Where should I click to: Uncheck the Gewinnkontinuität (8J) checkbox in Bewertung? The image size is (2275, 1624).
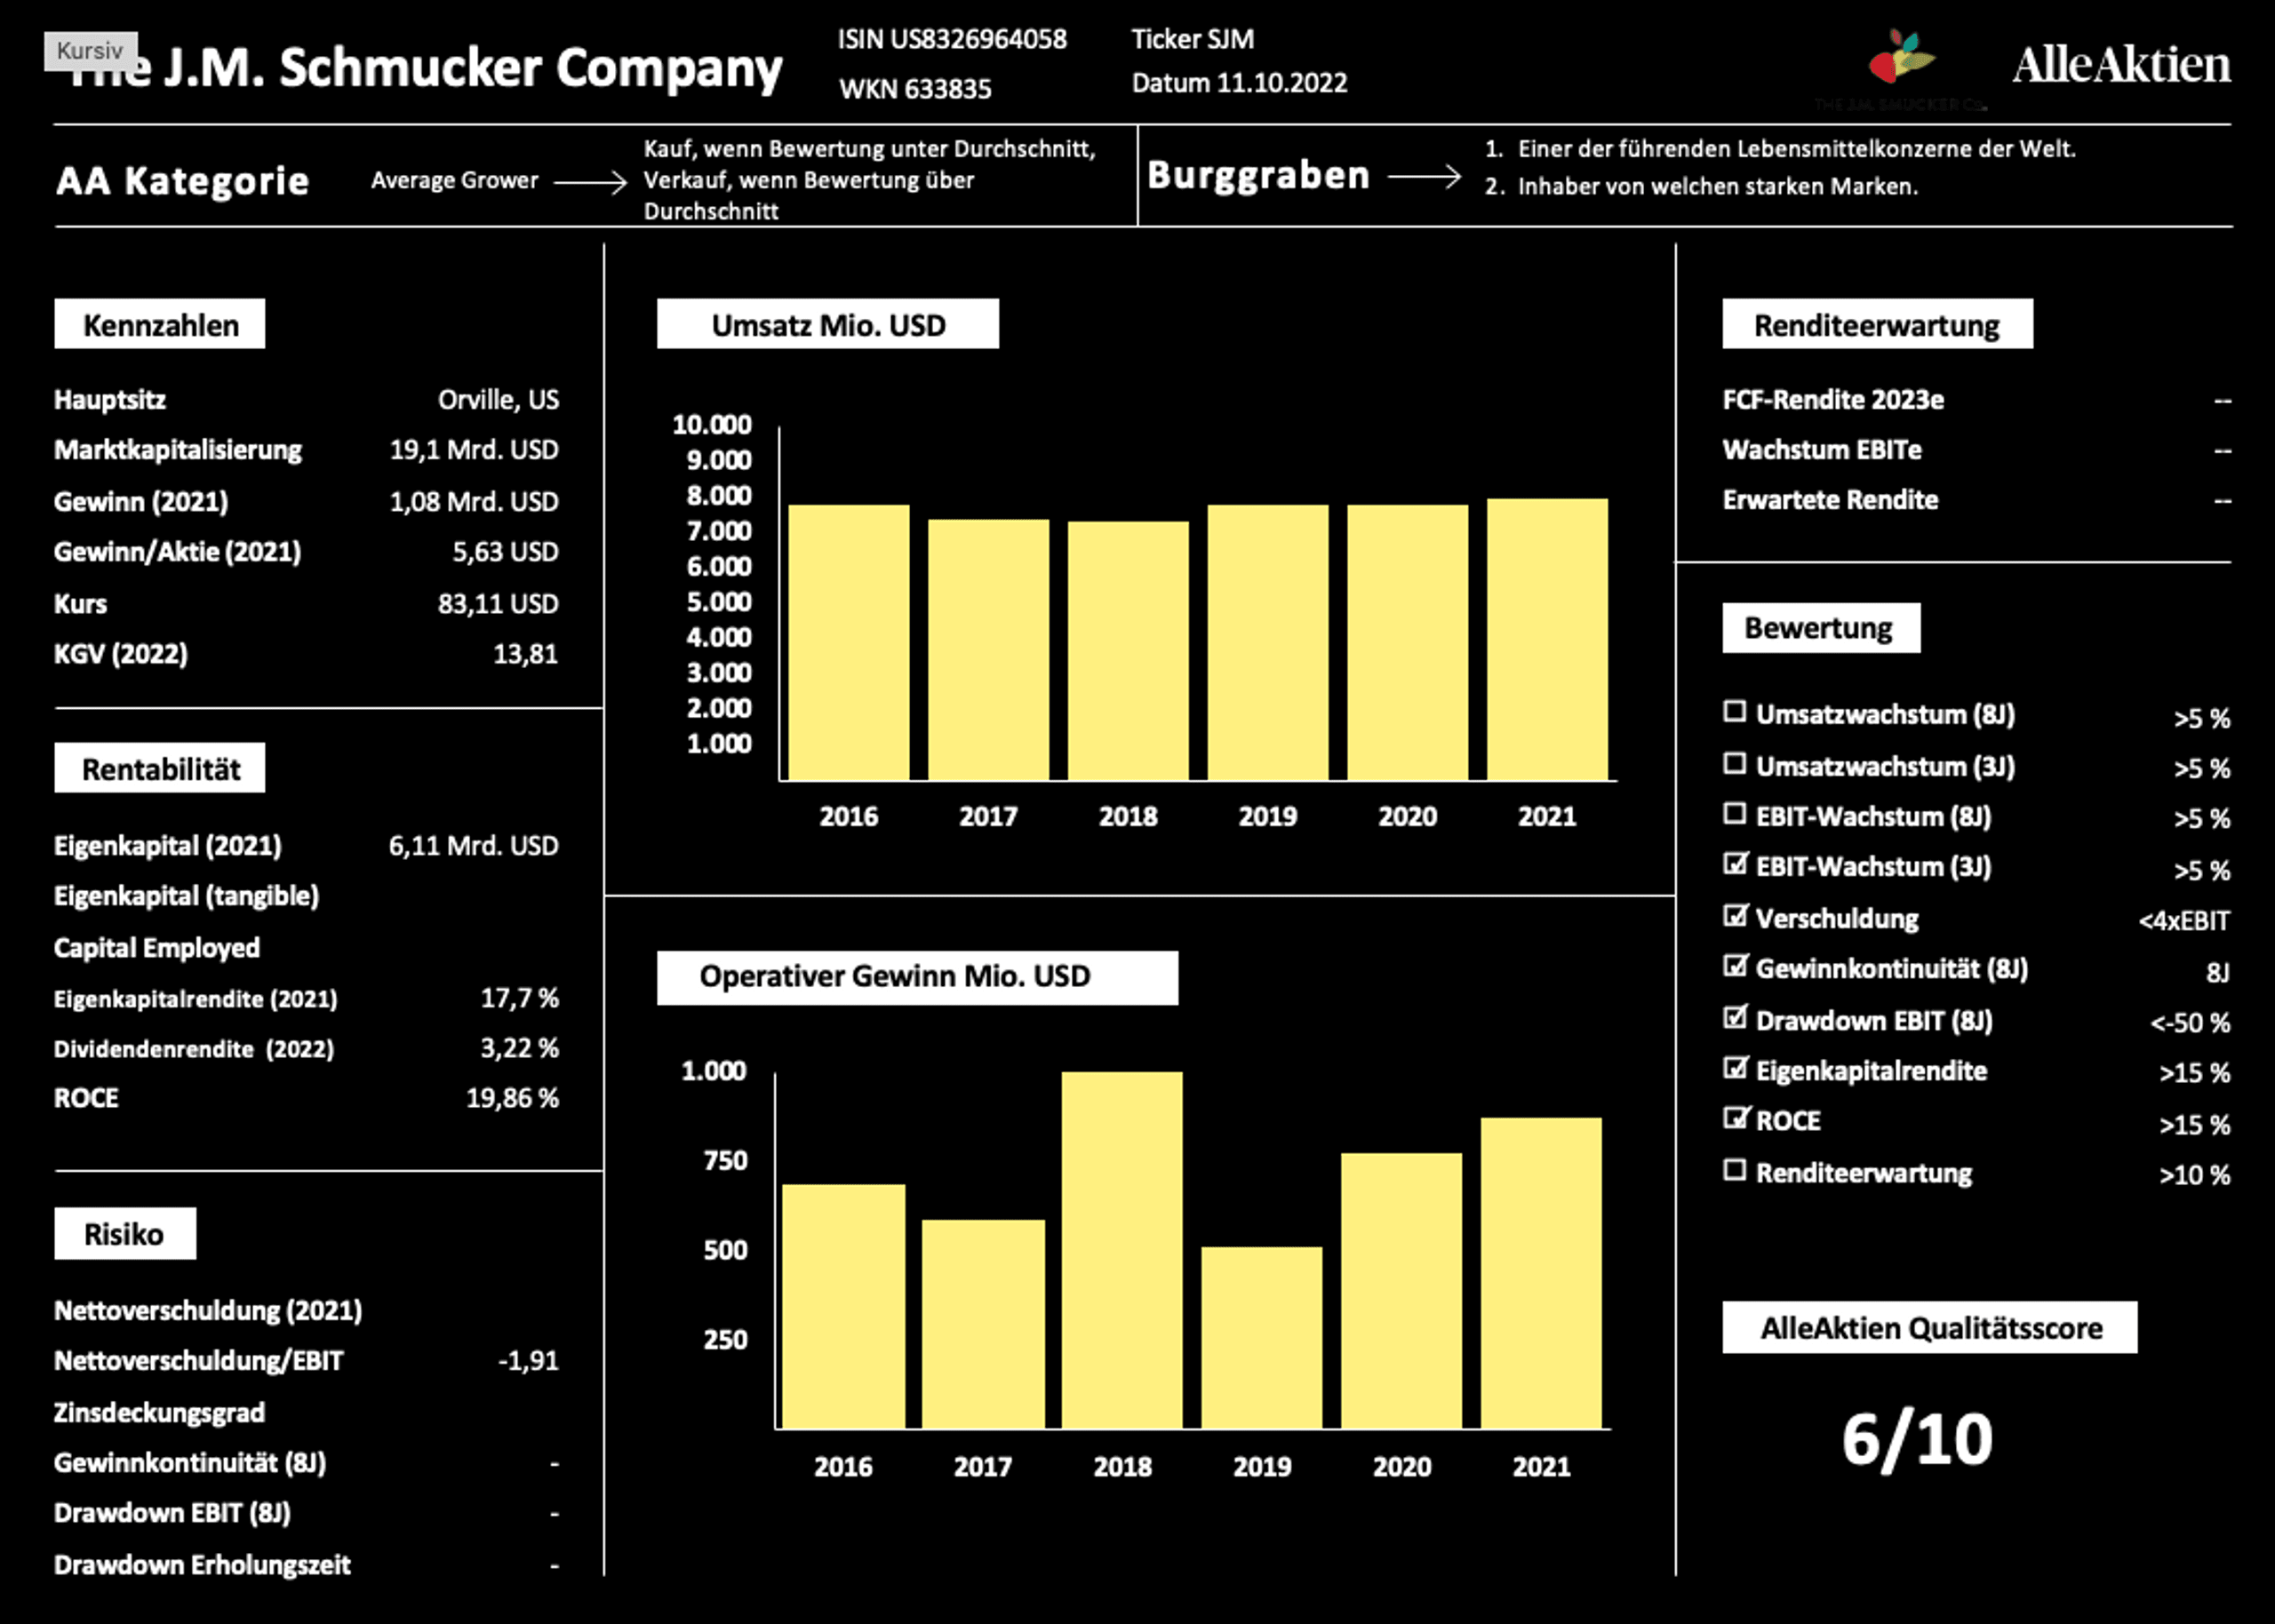tap(1735, 965)
